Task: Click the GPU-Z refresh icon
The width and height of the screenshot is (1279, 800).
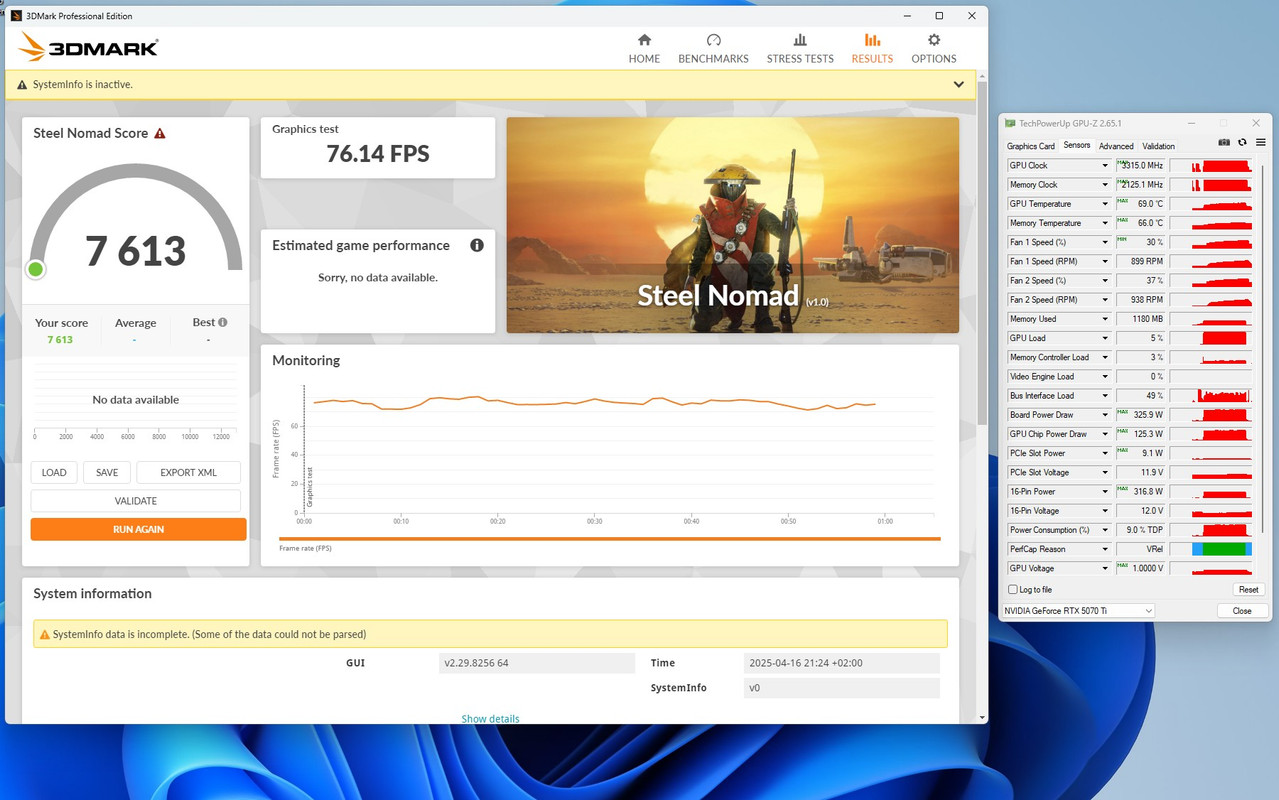Action: click(x=1242, y=143)
